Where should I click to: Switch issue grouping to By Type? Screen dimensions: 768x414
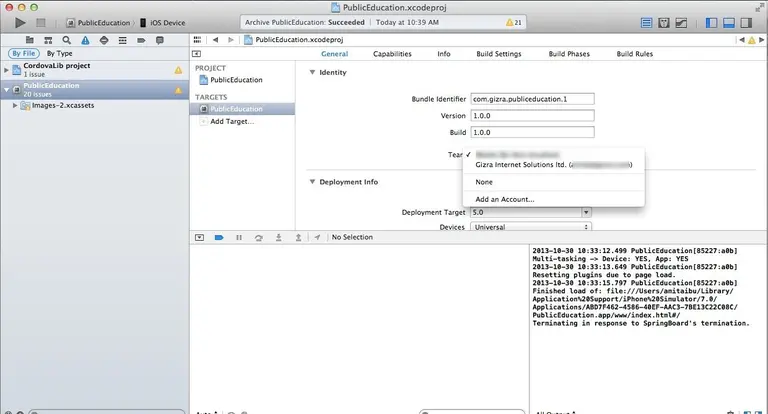[x=59, y=53]
